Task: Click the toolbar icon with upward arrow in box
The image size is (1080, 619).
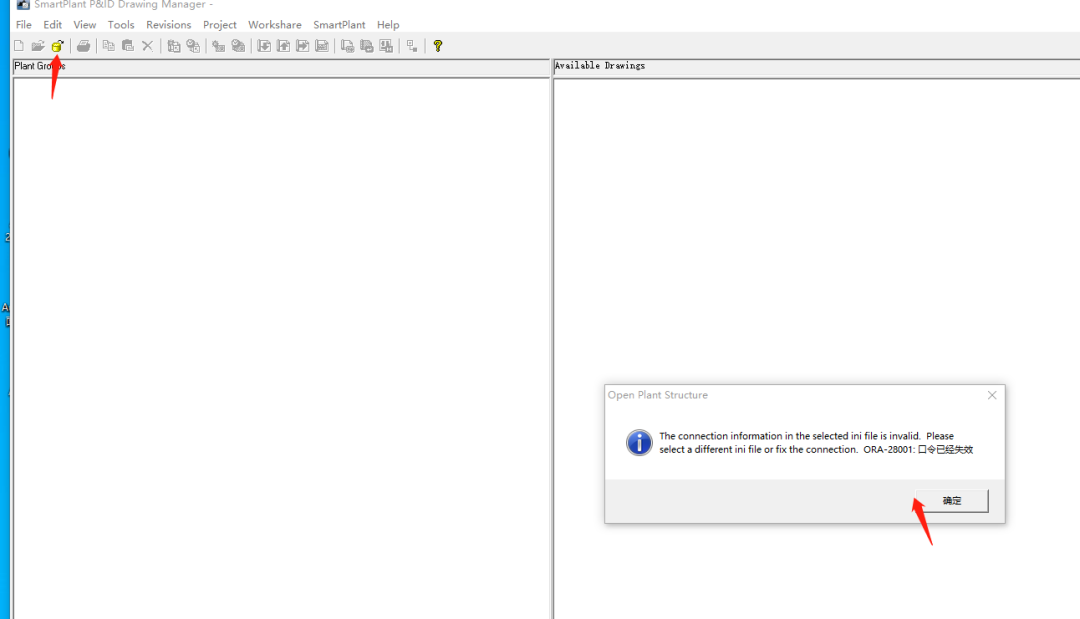Action: (x=283, y=46)
